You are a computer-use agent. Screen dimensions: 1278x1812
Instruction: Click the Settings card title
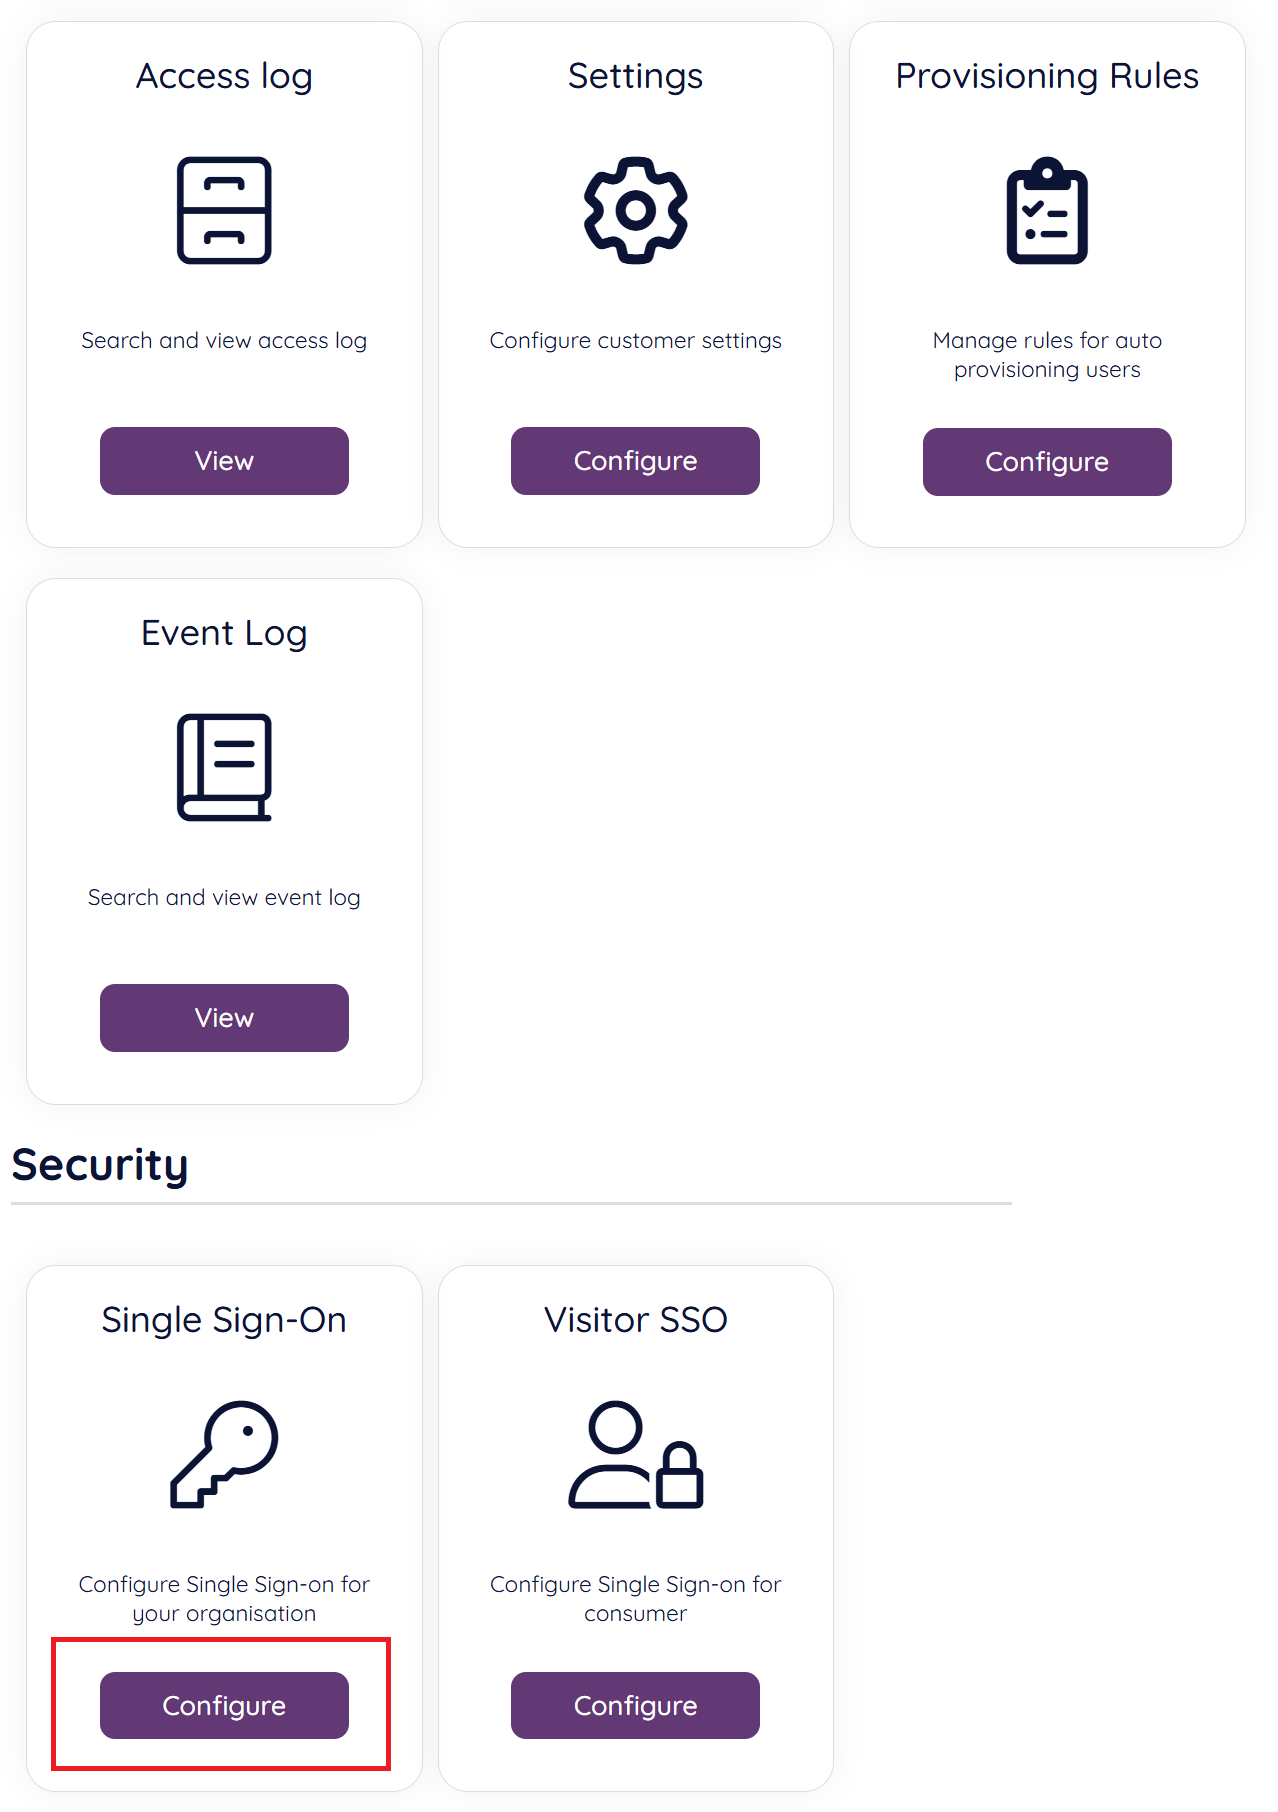(635, 76)
